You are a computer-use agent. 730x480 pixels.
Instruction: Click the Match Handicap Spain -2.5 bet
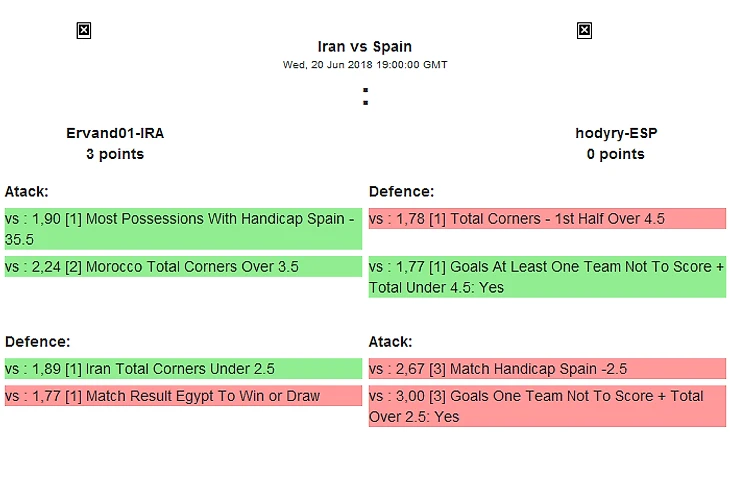pyautogui.click(x=546, y=368)
